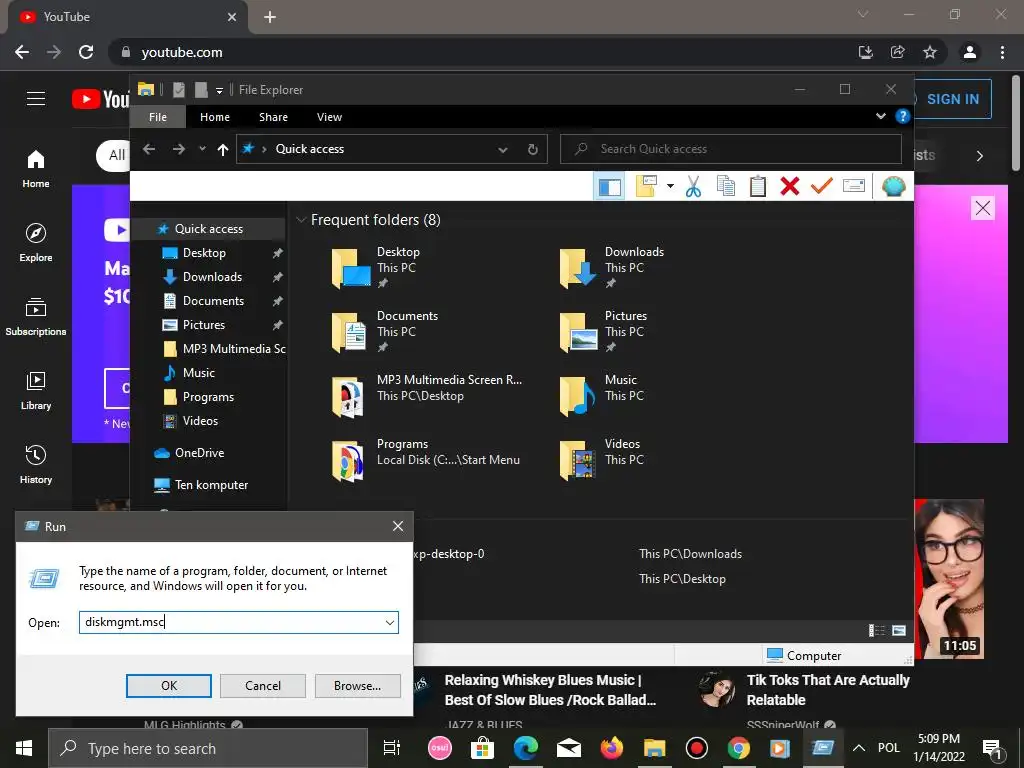
Task: Click the Copy icon in Explorer toolbar
Action: tap(726, 186)
